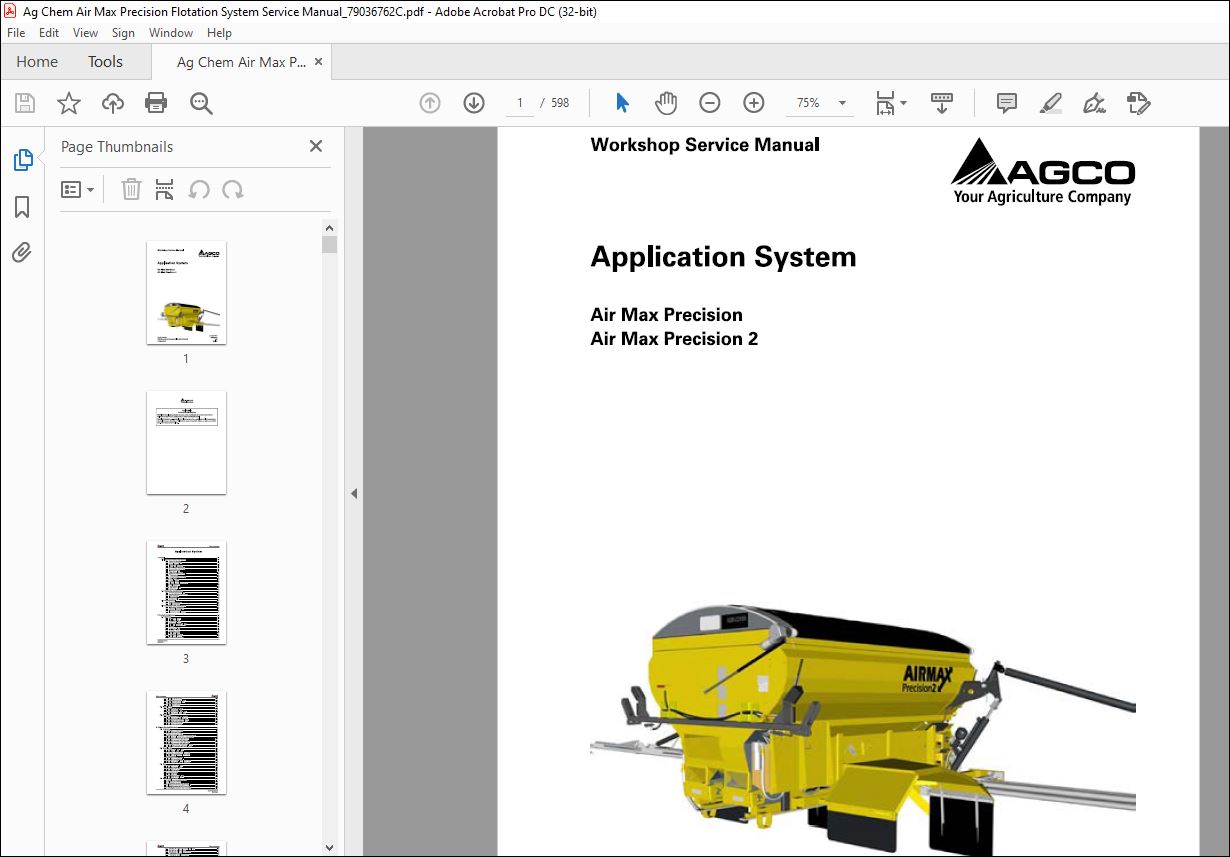The width and height of the screenshot is (1230, 857).
Task: Select the Ag Chem Air Max document tab
Action: [x=241, y=62]
